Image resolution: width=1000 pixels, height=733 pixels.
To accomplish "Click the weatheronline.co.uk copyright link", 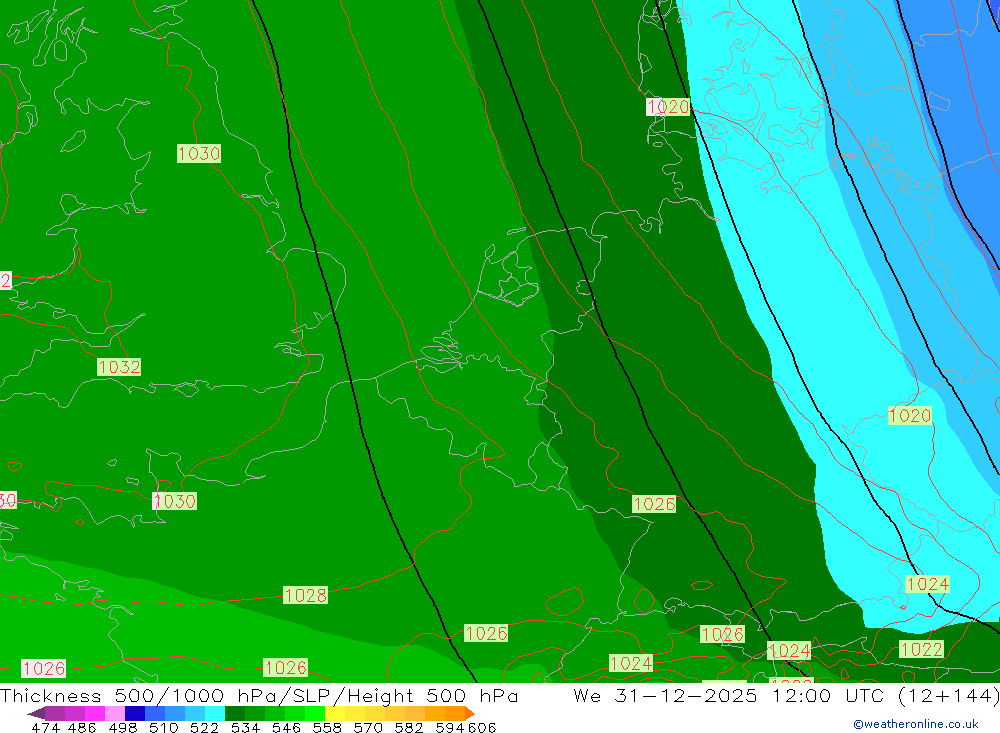I will [x=916, y=724].
